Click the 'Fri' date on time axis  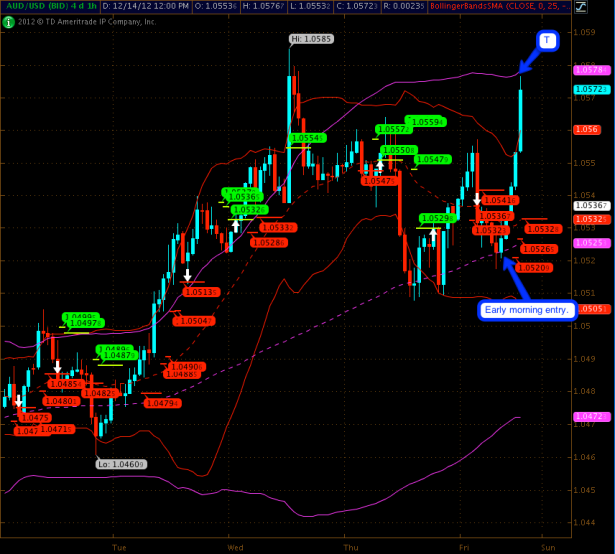coord(465,547)
